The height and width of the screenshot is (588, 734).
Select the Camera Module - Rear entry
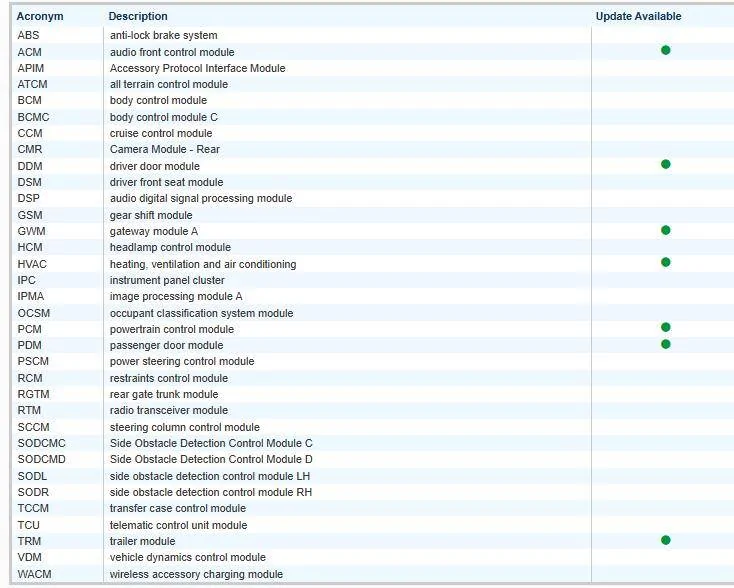pyautogui.click(x=164, y=150)
